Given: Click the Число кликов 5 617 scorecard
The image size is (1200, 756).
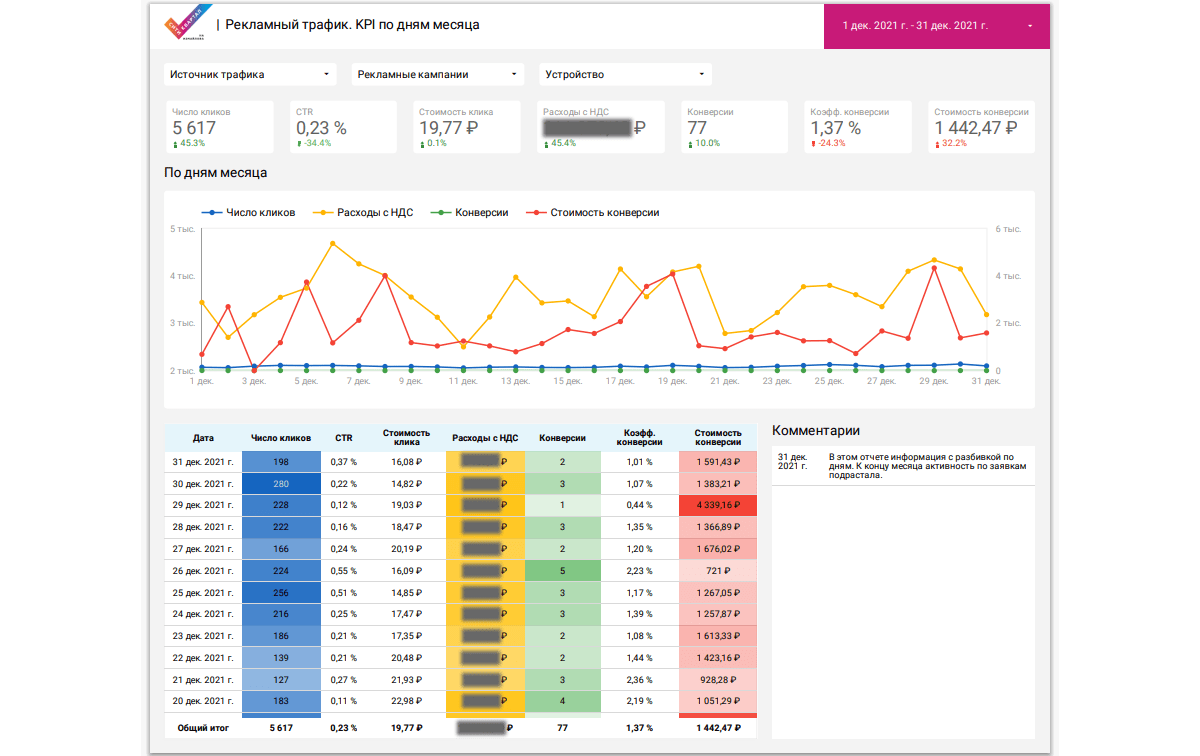Looking at the screenshot, I should (219, 126).
